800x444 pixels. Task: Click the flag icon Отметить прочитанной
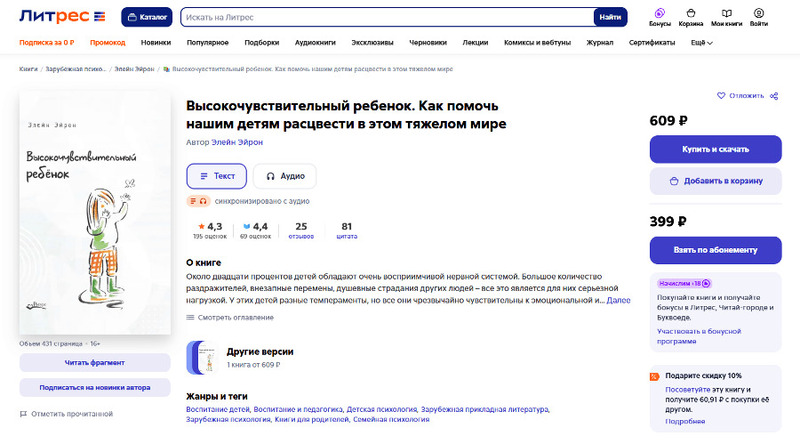point(23,414)
